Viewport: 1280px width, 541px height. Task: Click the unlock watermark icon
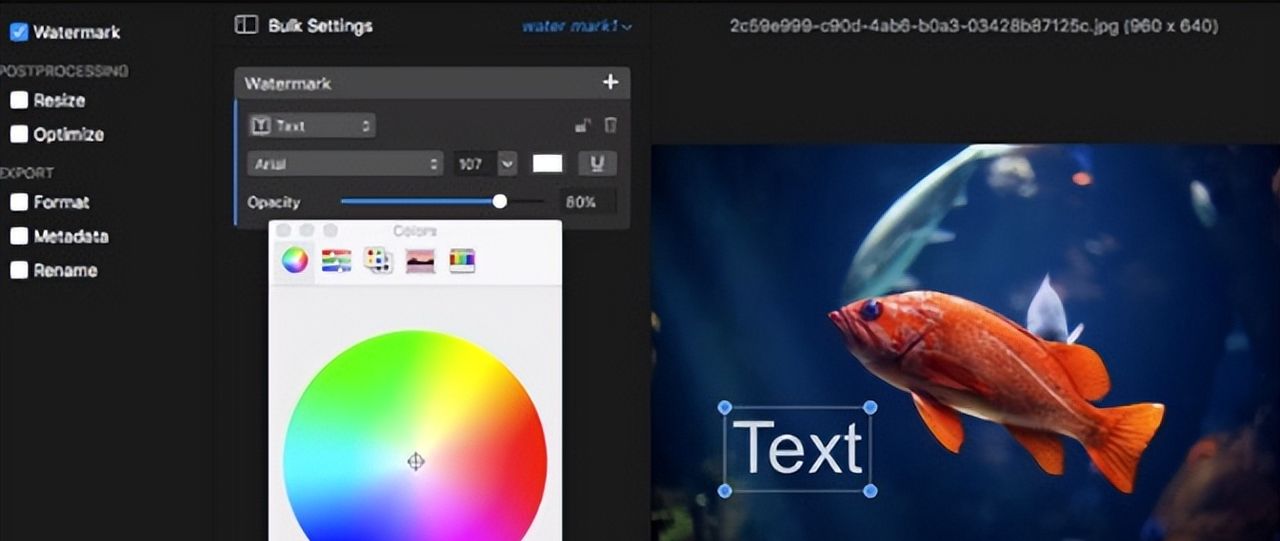582,126
